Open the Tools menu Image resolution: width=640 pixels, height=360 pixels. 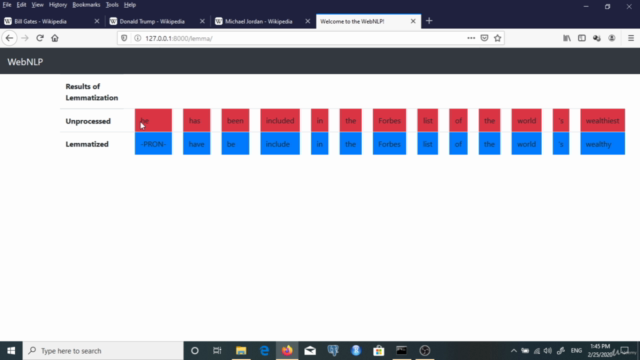112,5
